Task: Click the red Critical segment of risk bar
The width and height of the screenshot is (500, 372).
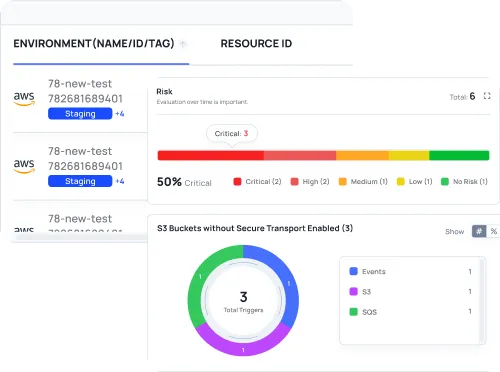Action: click(211, 155)
